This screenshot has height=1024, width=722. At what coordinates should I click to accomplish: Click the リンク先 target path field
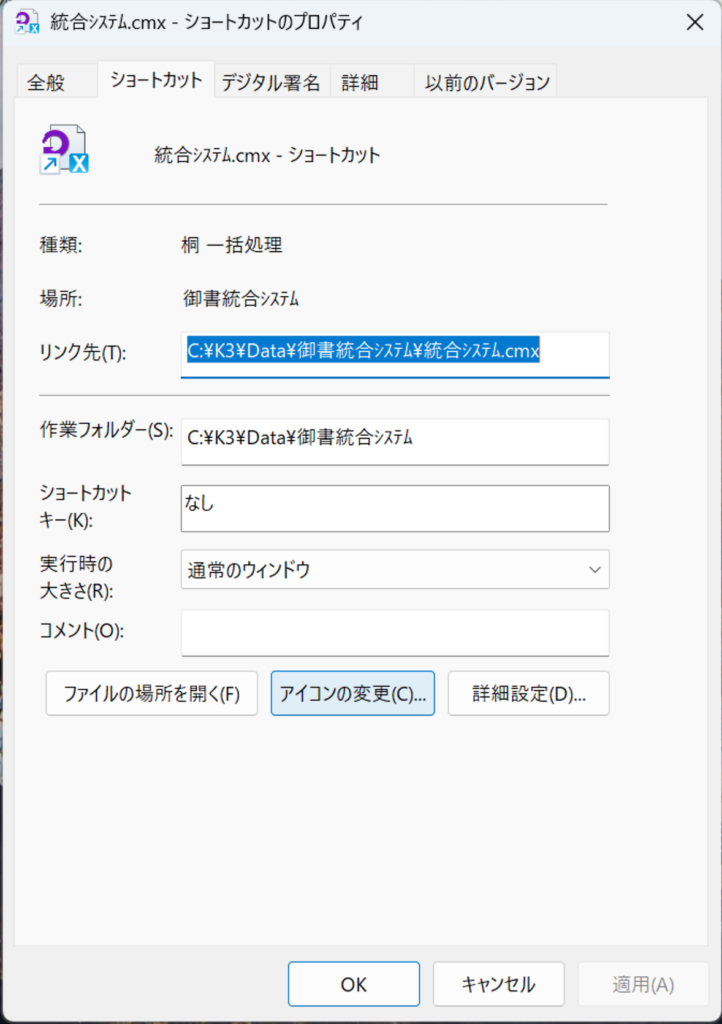pyautogui.click(x=394, y=353)
